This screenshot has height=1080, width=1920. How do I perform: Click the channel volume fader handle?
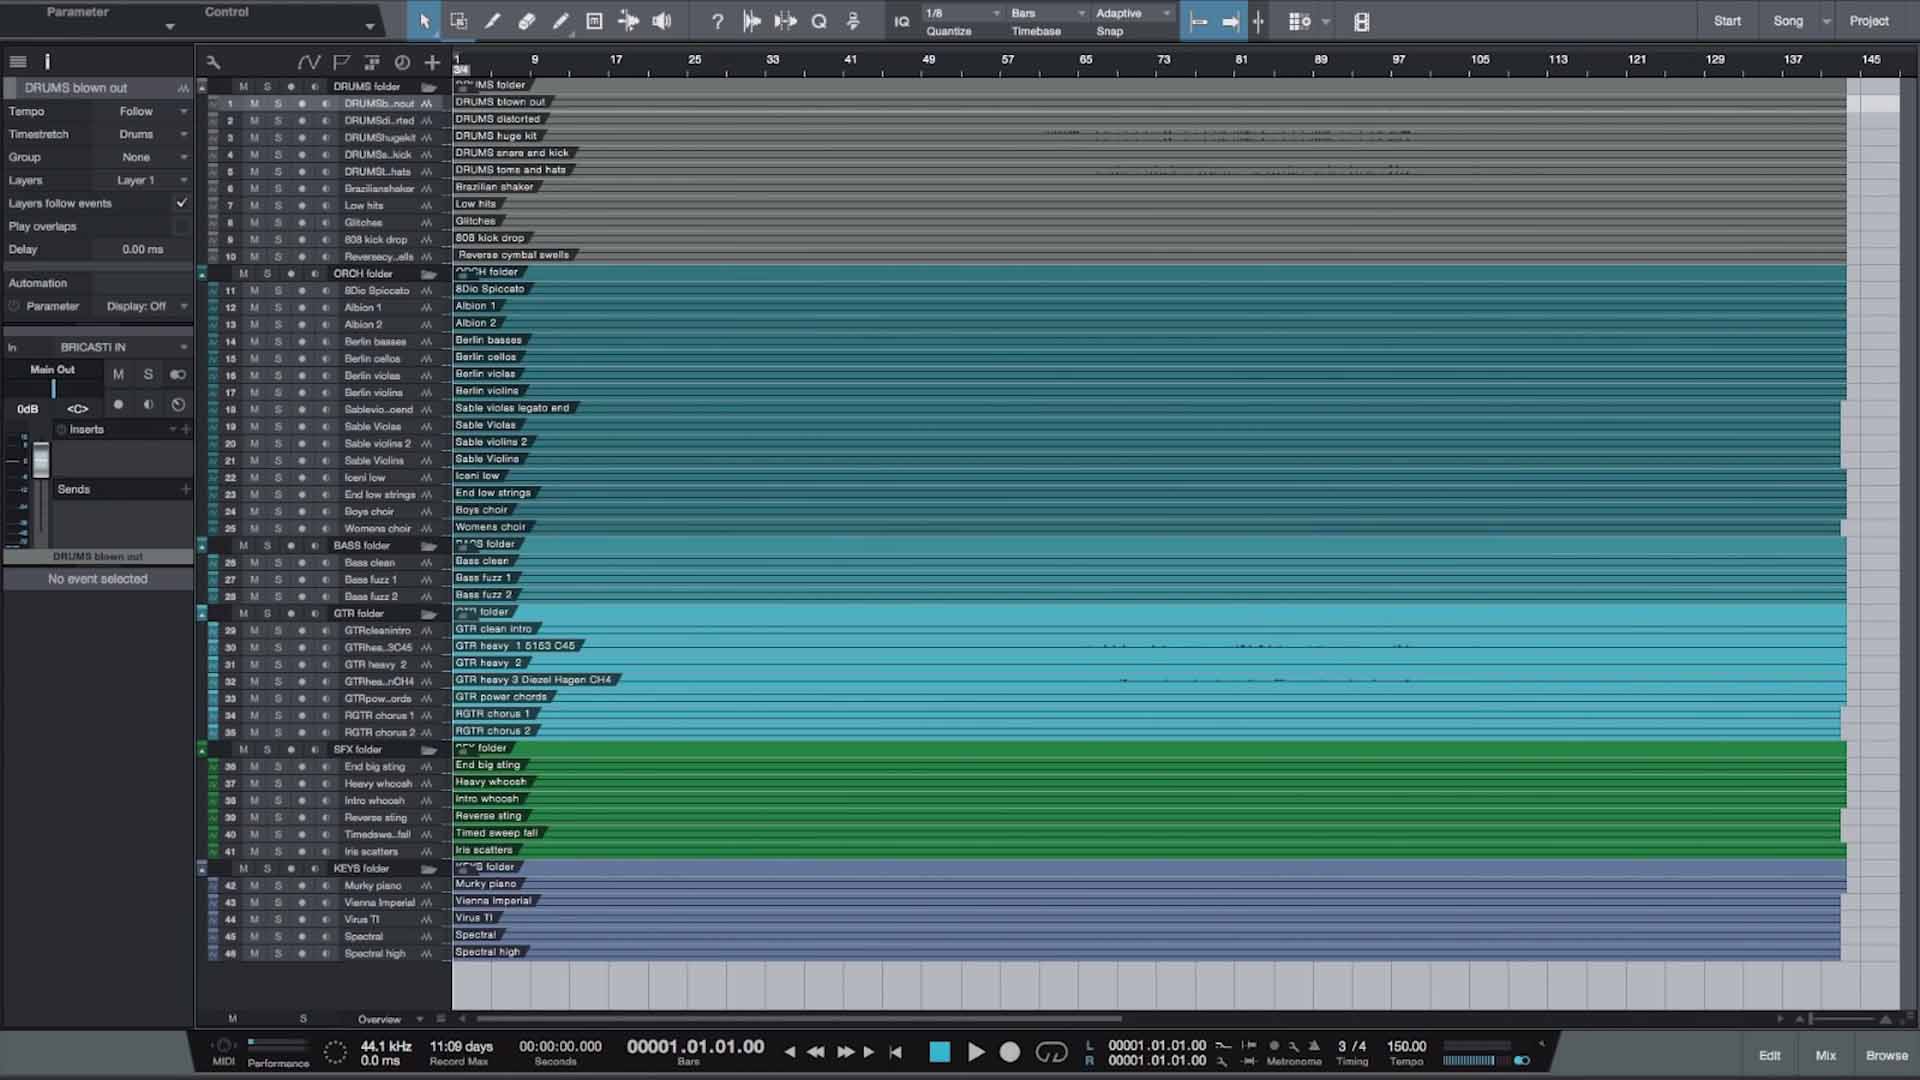[x=41, y=461]
